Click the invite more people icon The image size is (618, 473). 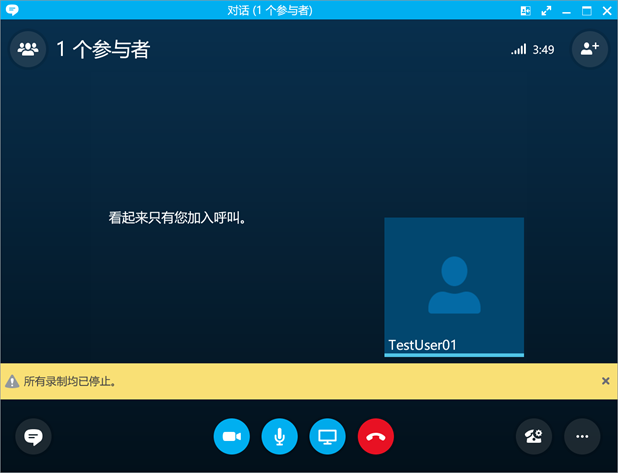pos(589,49)
